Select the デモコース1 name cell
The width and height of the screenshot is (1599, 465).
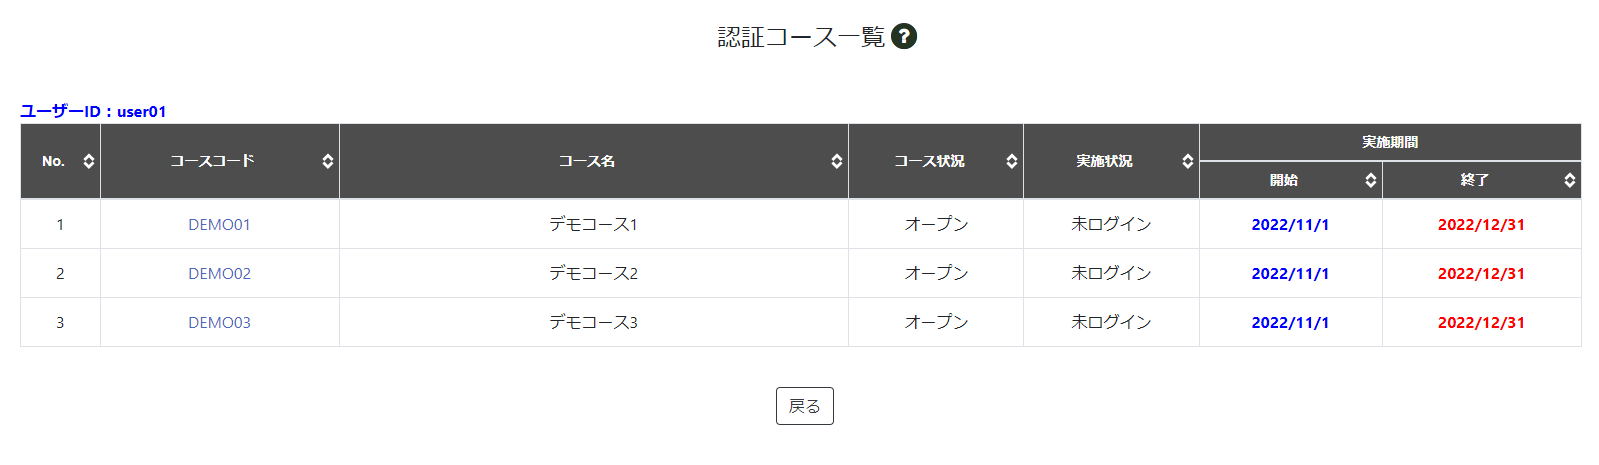click(x=594, y=224)
